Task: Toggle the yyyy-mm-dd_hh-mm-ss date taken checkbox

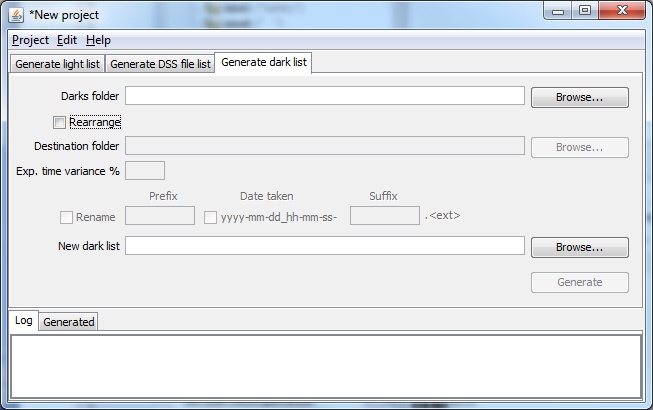Action: click(210, 217)
